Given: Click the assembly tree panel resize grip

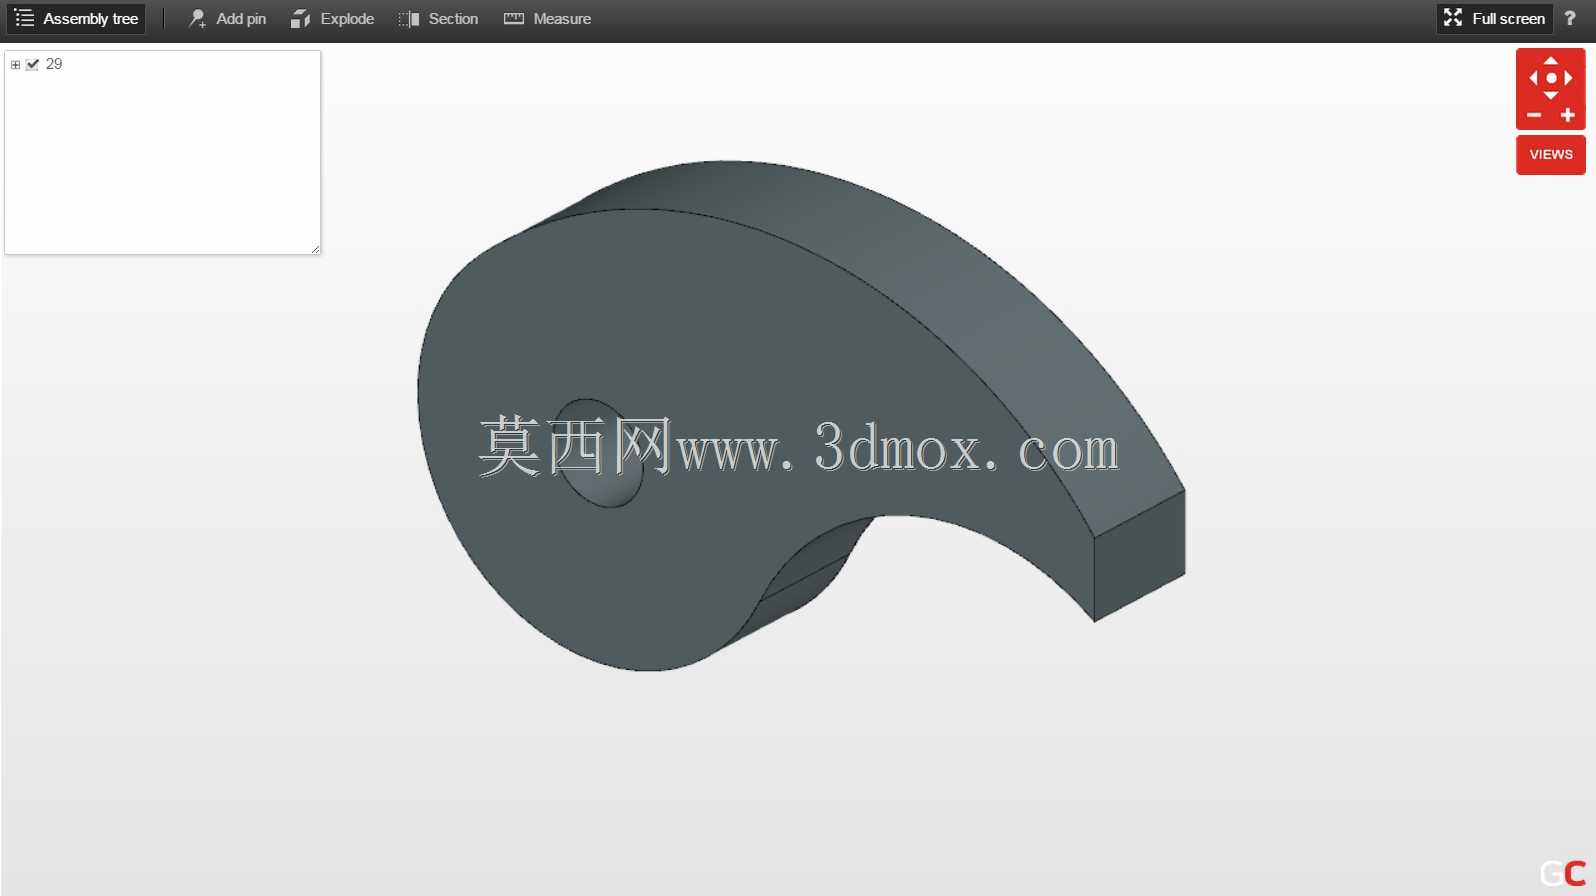Looking at the screenshot, I should (315, 249).
